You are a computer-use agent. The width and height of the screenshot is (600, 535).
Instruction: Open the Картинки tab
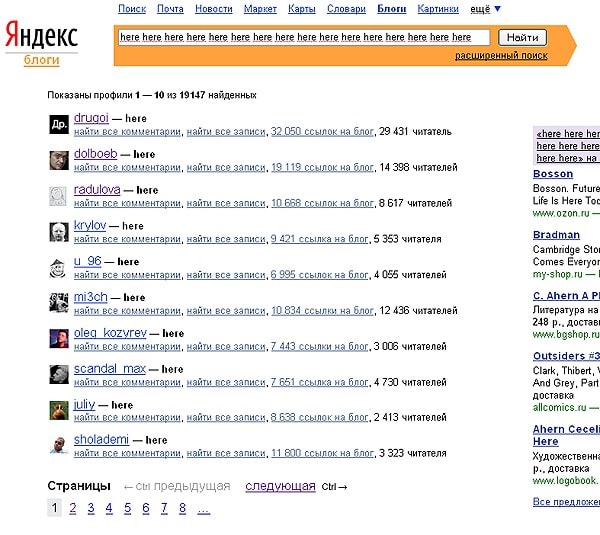(438, 9)
